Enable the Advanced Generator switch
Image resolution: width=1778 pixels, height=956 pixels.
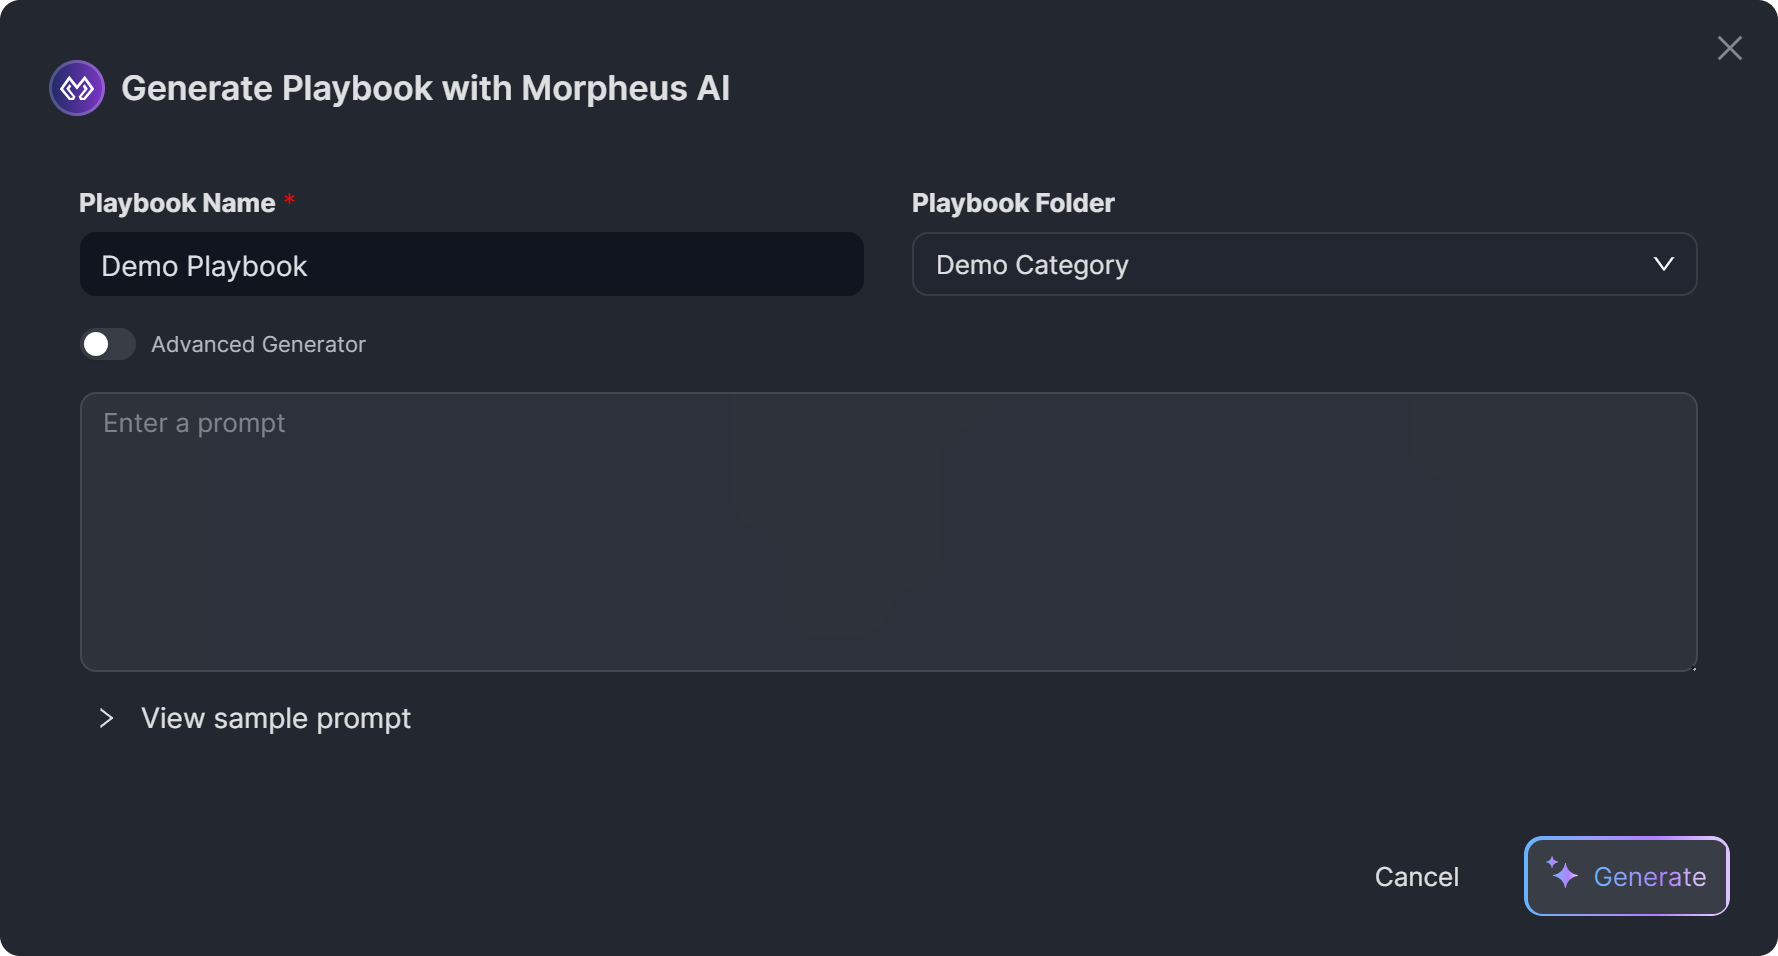(x=108, y=344)
